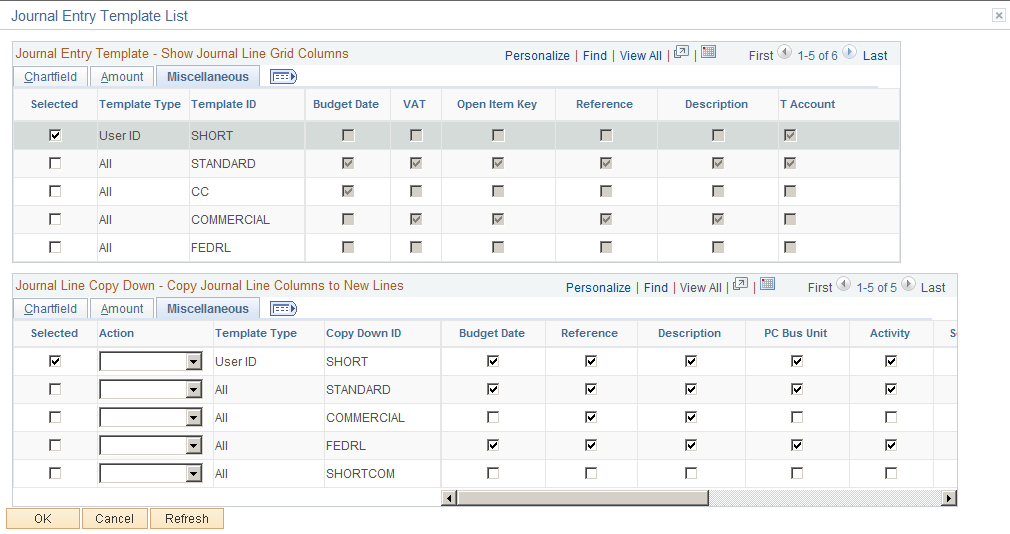Switch to Amount tab in Journal Entry Template grid
Image resolution: width=1010 pixels, height=534 pixels.
[x=122, y=77]
